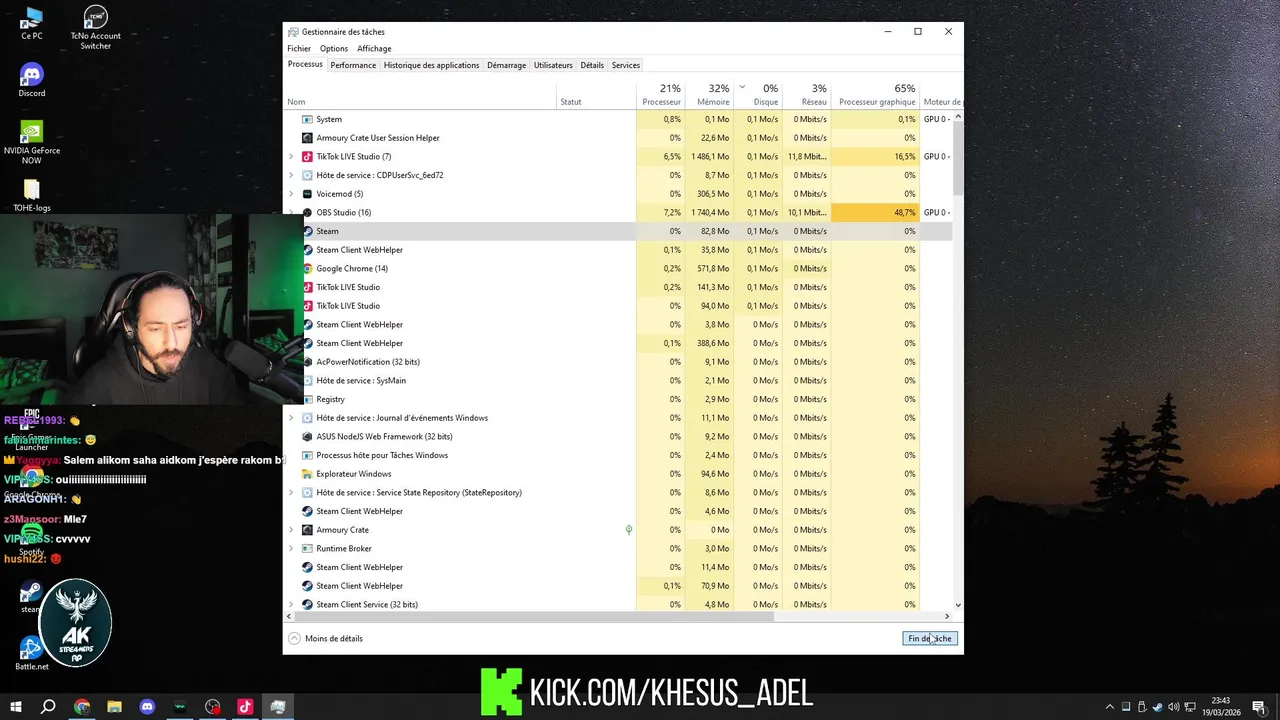The image size is (1280, 720).
Task: Click the scroll-down arrow of process list
Action: point(958,605)
